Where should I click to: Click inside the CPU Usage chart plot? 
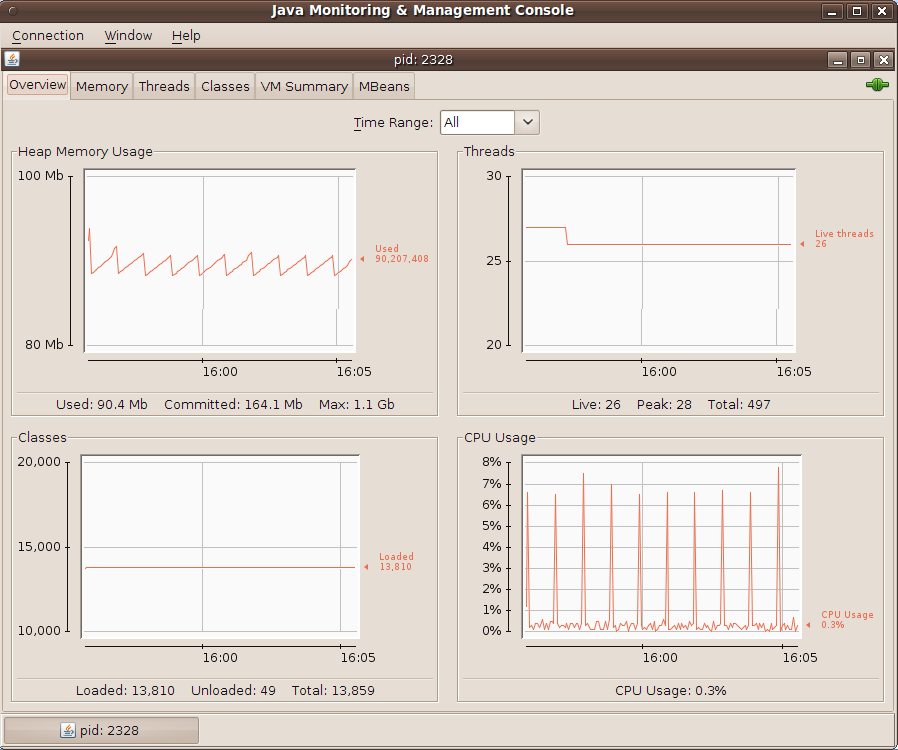point(661,547)
